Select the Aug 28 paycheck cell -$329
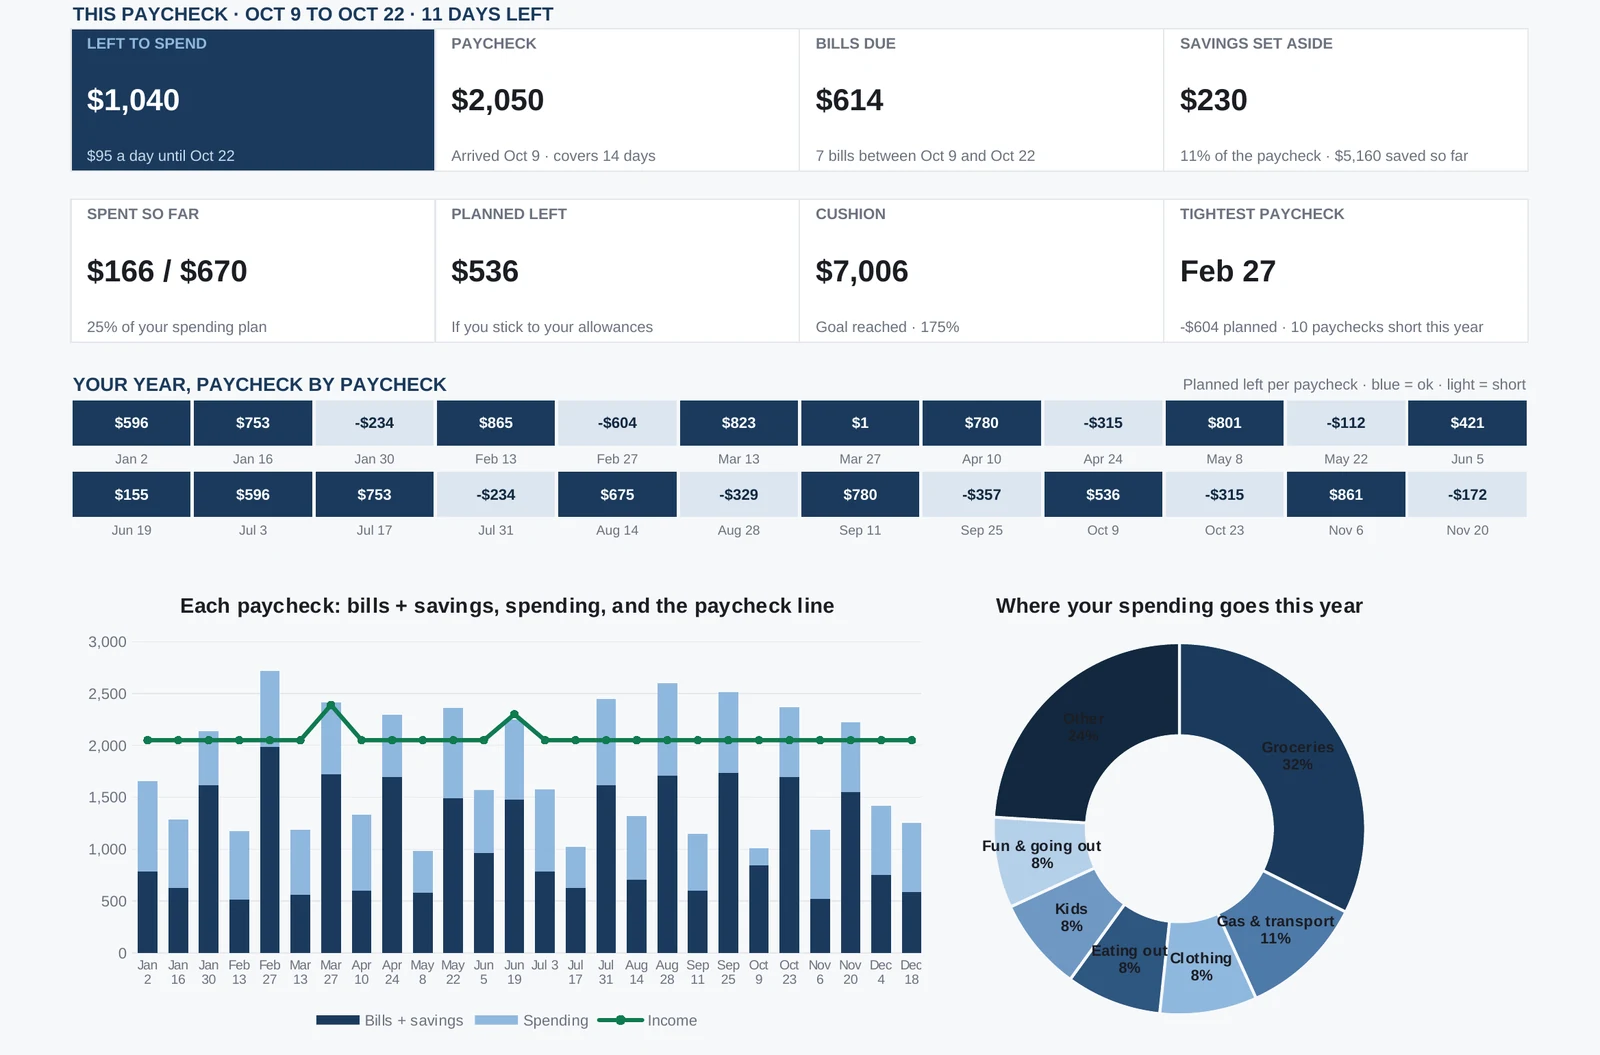This screenshot has width=1600, height=1055. [x=739, y=495]
